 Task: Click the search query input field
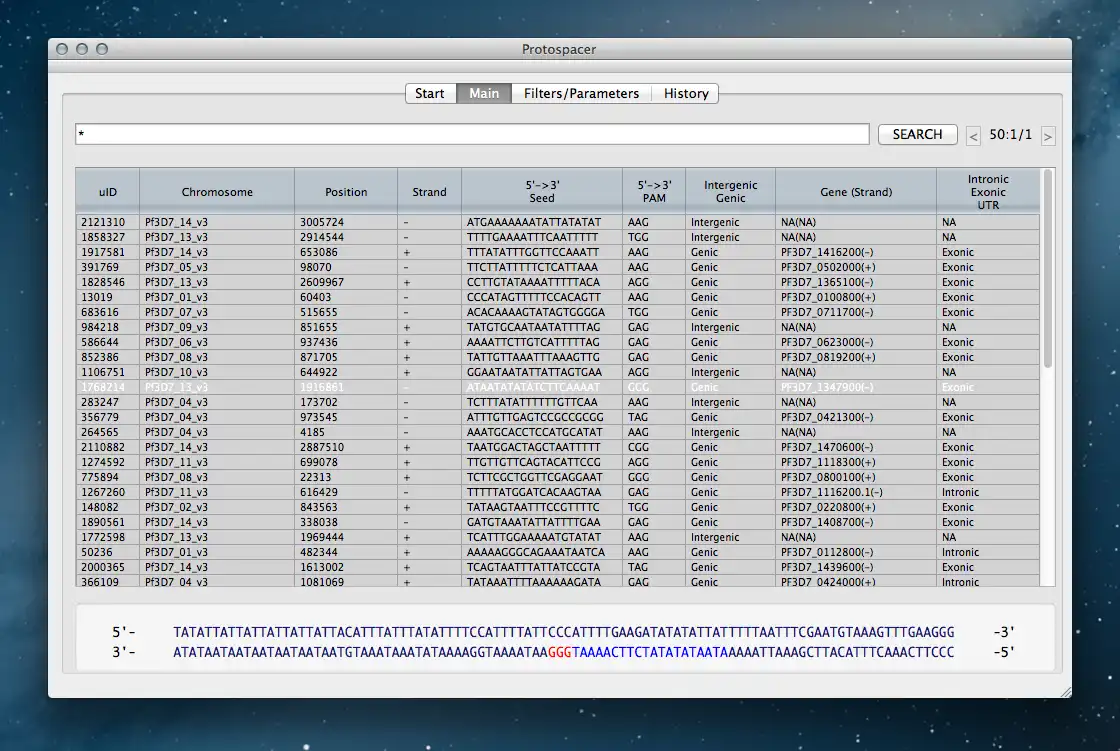(x=472, y=134)
